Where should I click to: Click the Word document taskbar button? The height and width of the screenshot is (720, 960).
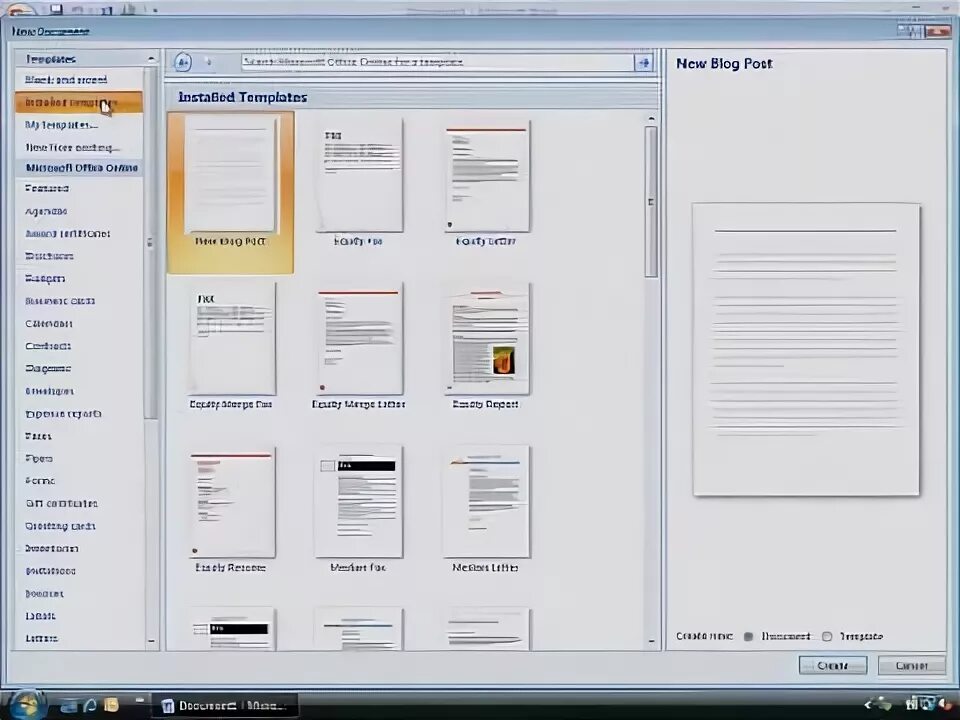point(225,706)
